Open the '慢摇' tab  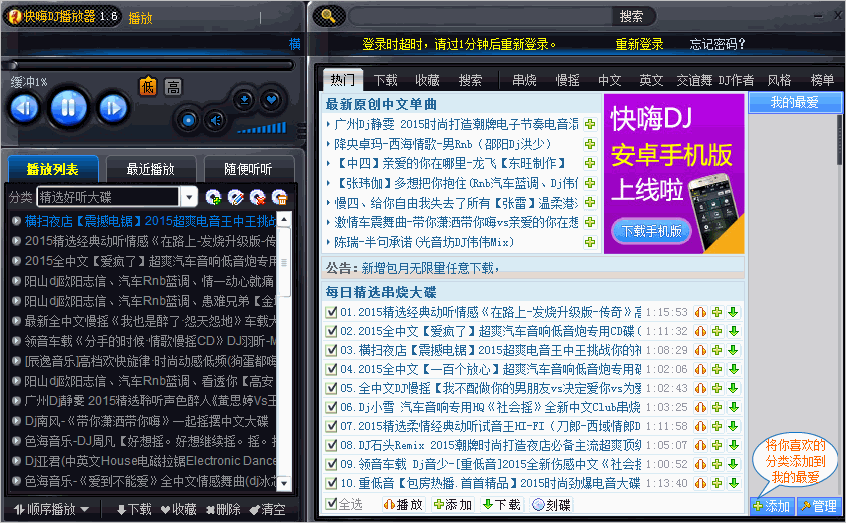[x=568, y=80]
